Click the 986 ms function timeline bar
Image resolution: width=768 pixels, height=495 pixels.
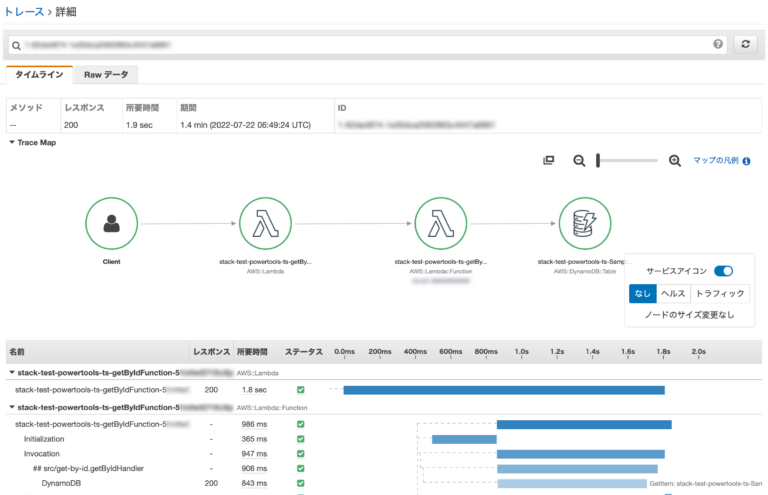pos(584,424)
